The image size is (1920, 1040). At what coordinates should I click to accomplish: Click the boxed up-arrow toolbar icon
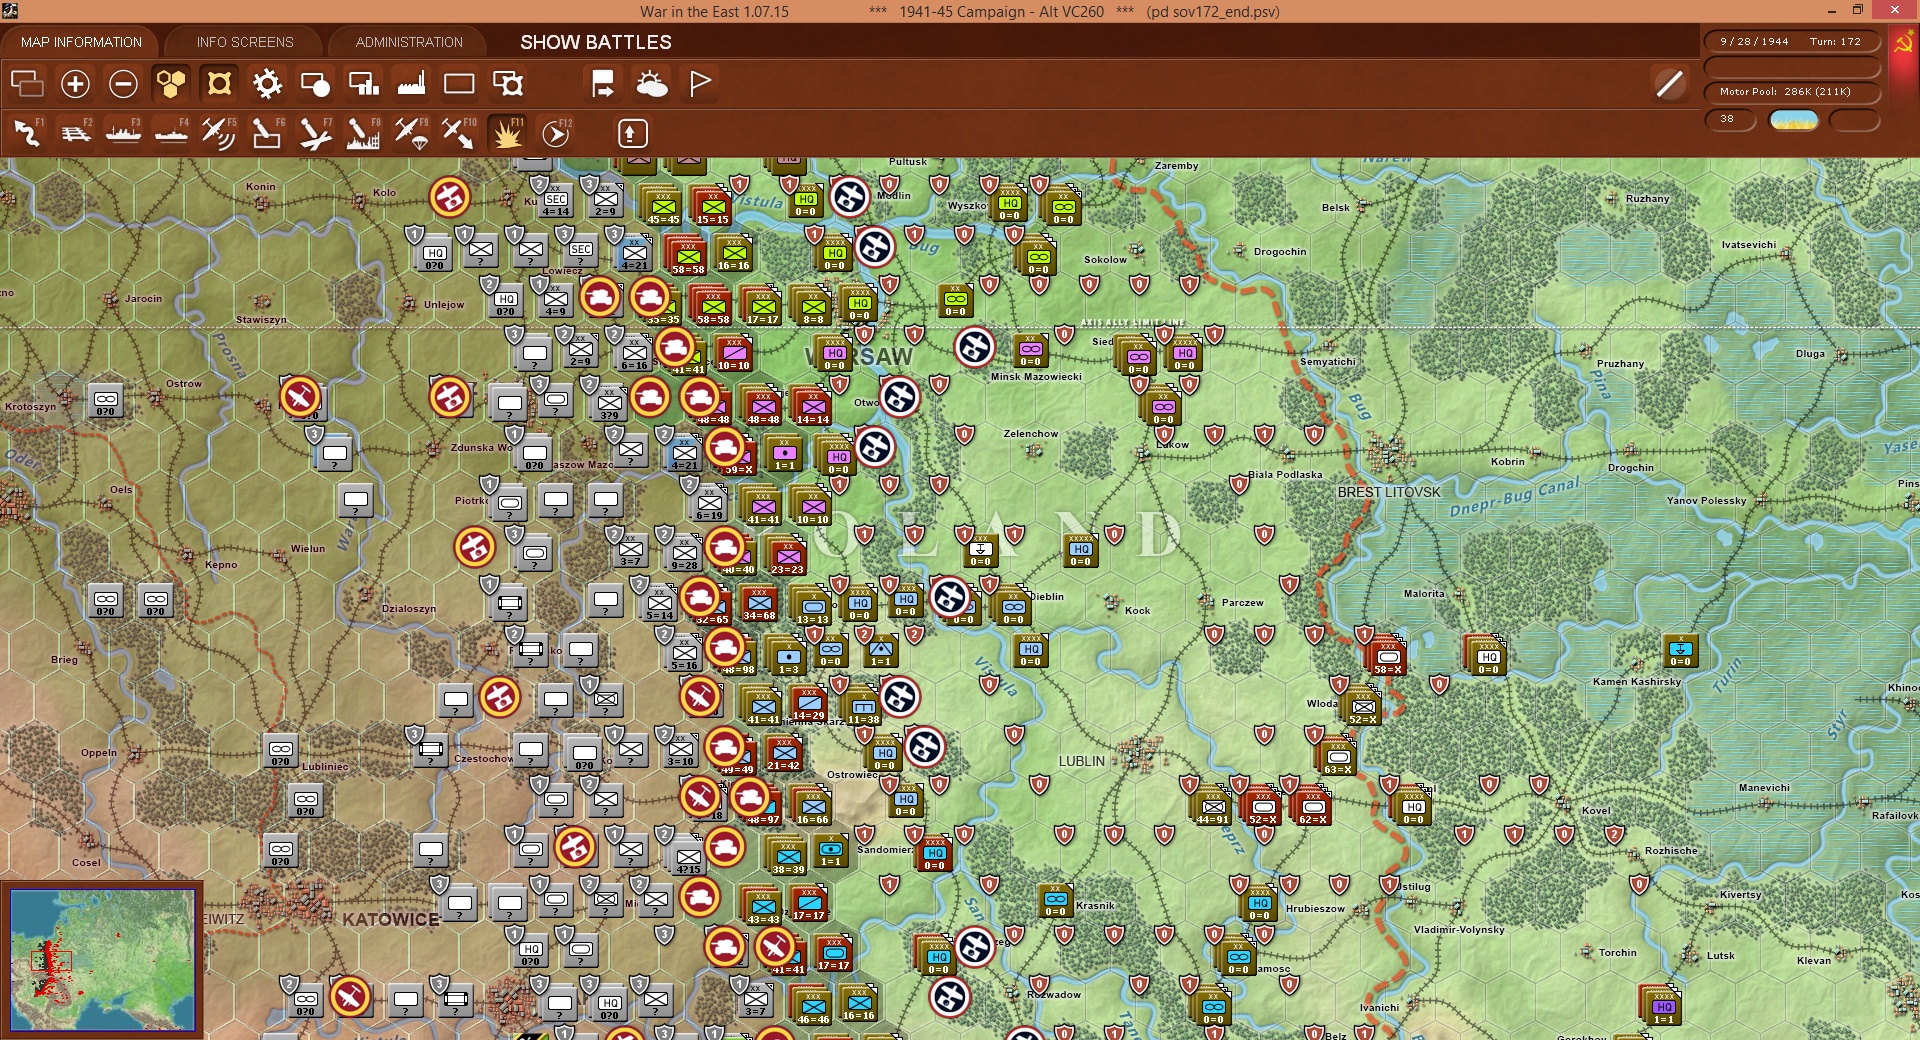point(633,133)
